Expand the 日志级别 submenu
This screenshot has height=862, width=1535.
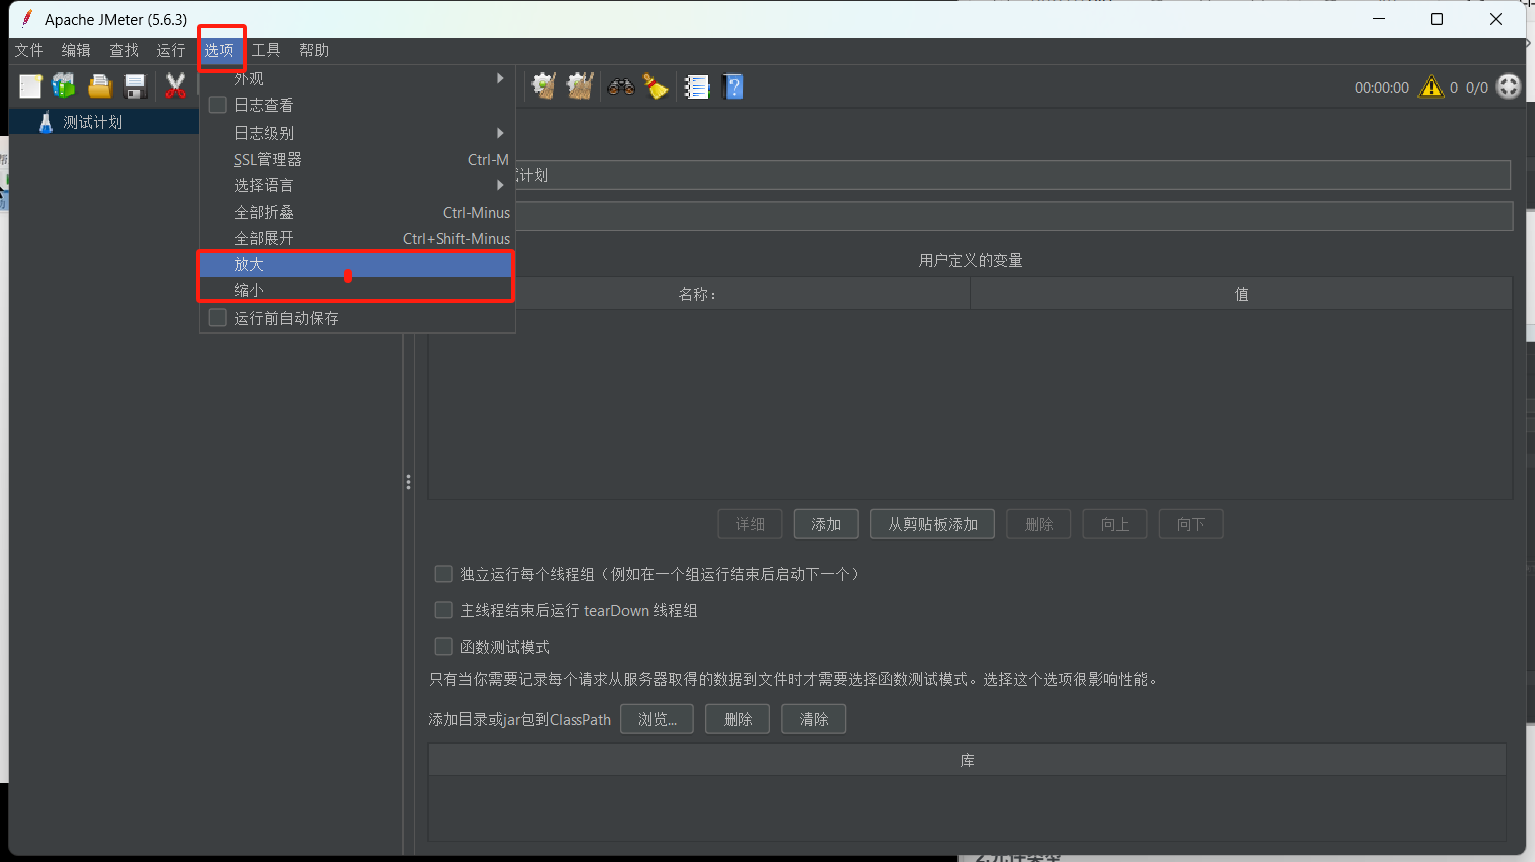pyautogui.click(x=357, y=133)
